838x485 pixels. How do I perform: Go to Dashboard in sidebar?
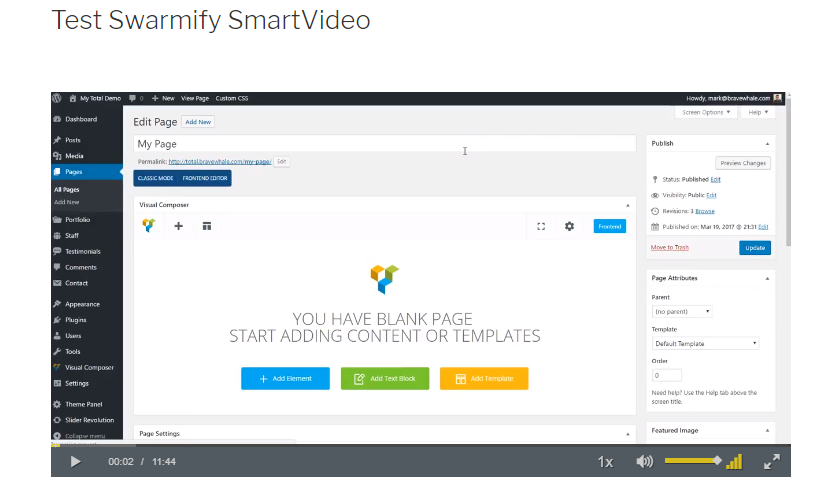pos(81,119)
